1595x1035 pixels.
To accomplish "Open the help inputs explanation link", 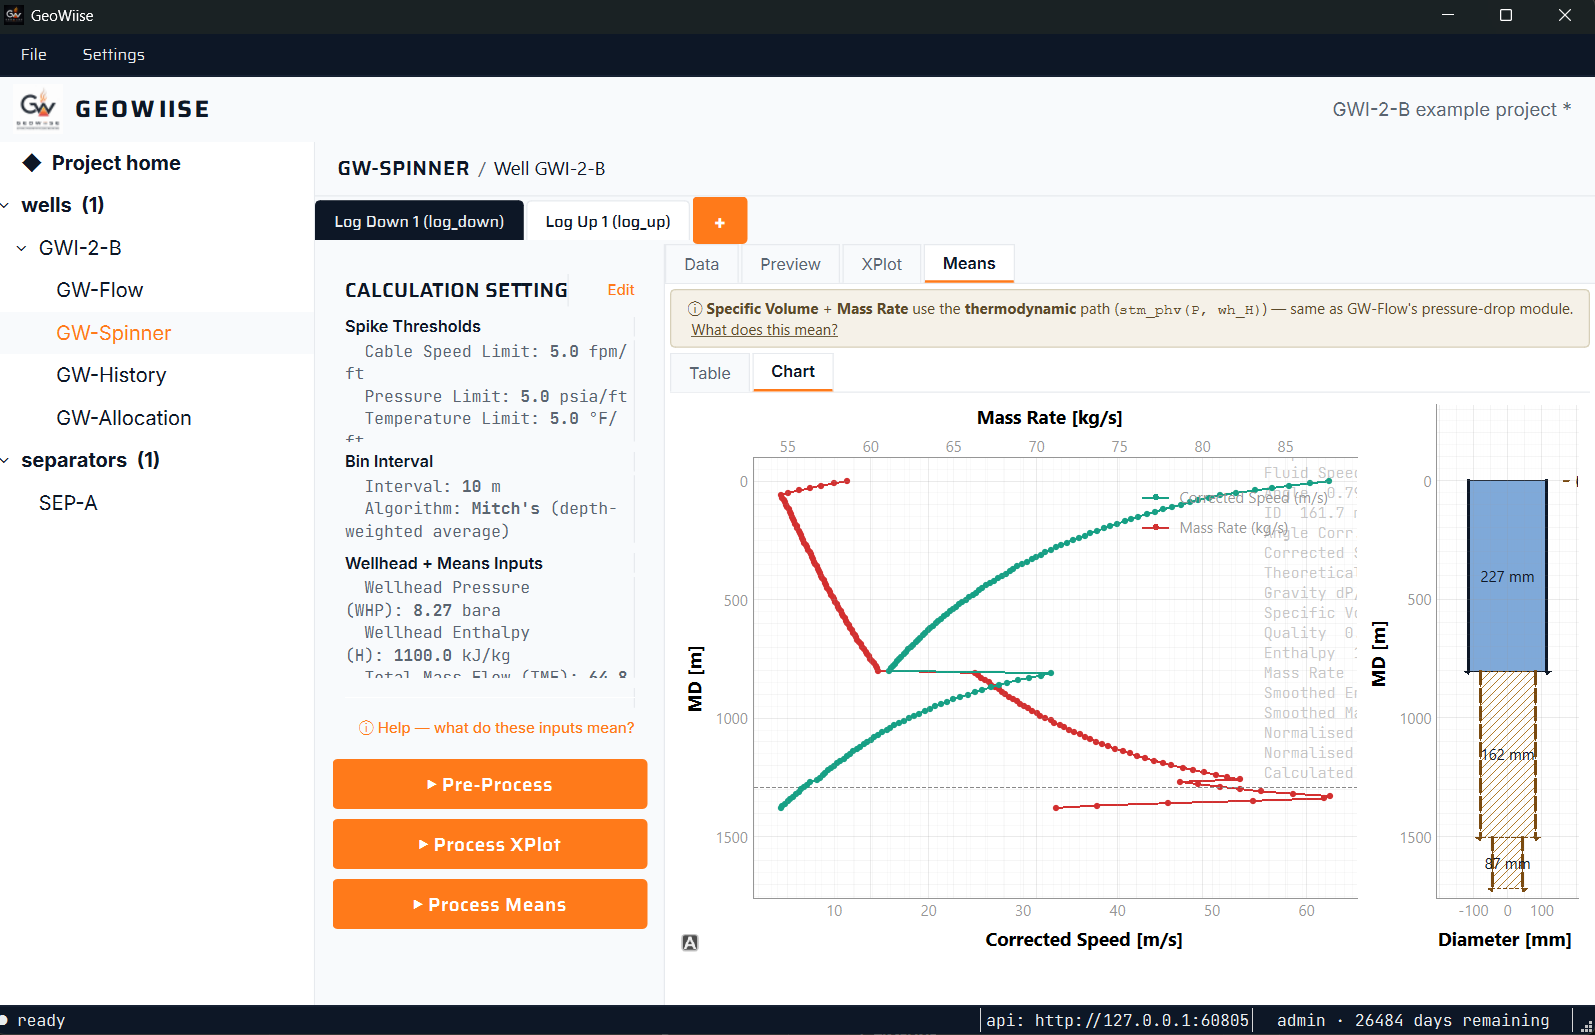I will (x=497, y=728).
